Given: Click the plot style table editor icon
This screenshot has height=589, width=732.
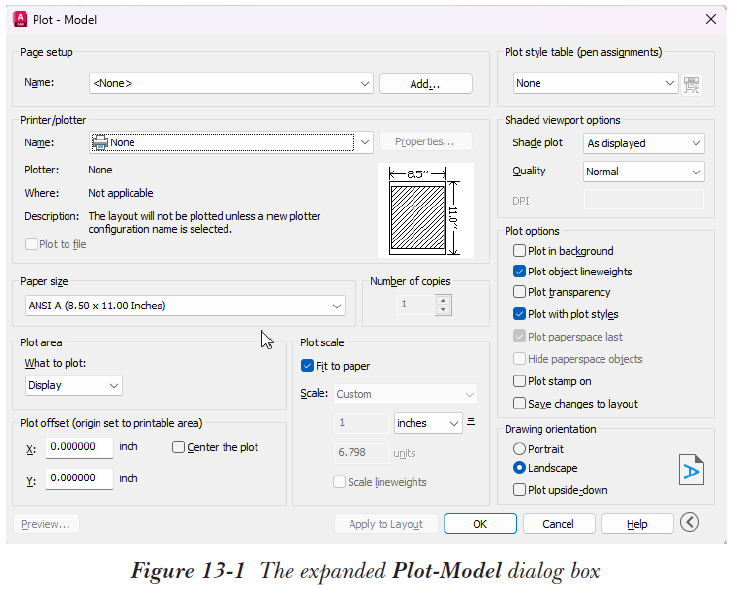Looking at the screenshot, I should point(691,84).
